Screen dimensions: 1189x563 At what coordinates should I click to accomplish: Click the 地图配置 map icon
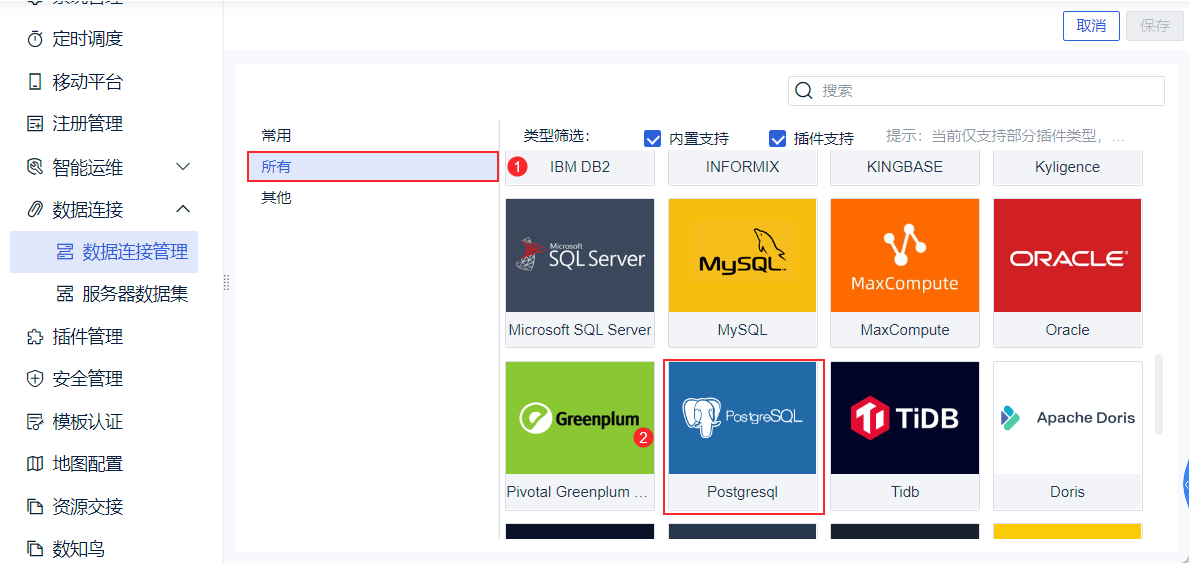pos(35,464)
